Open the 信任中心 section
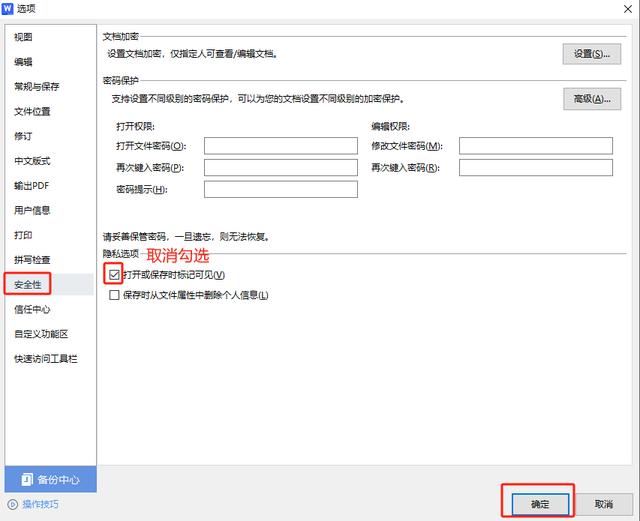 click(x=32, y=310)
